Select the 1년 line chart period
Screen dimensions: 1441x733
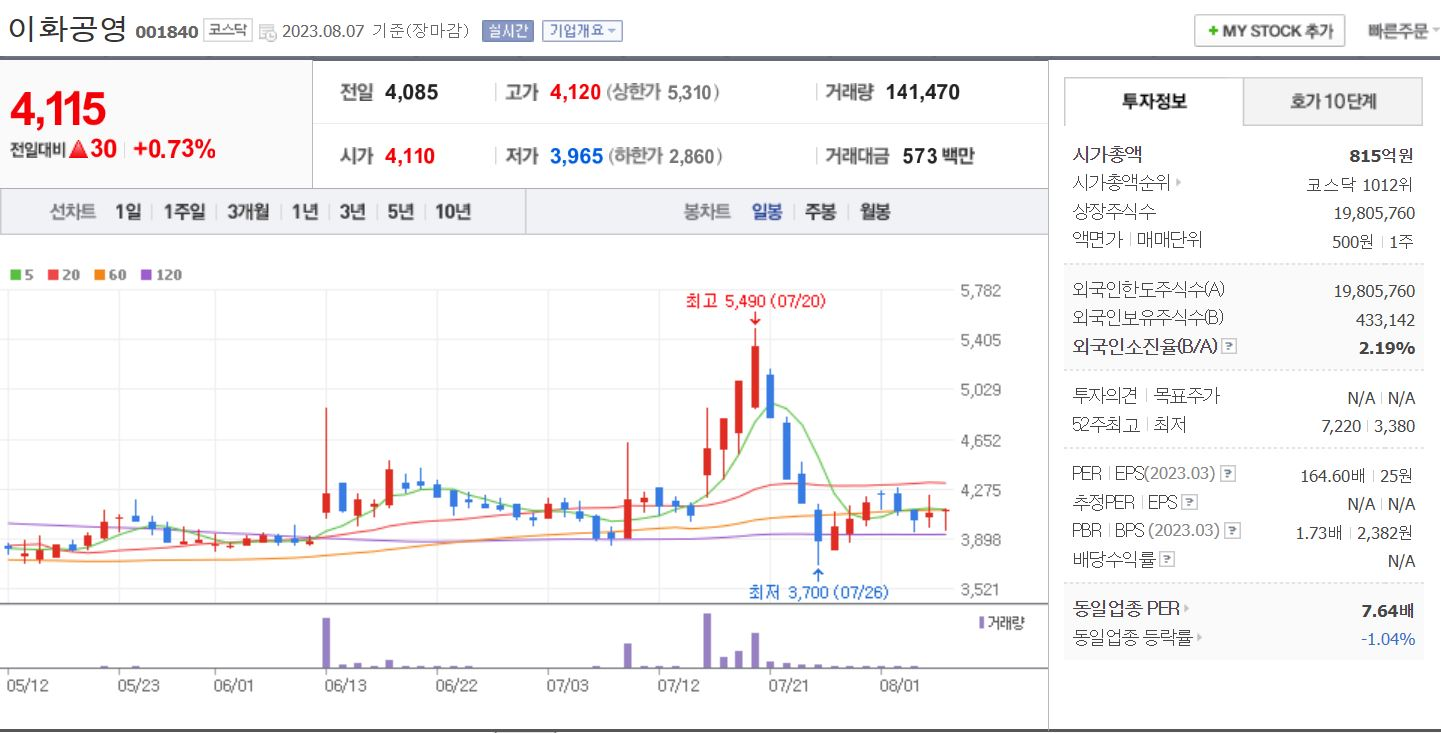[x=305, y=212]
